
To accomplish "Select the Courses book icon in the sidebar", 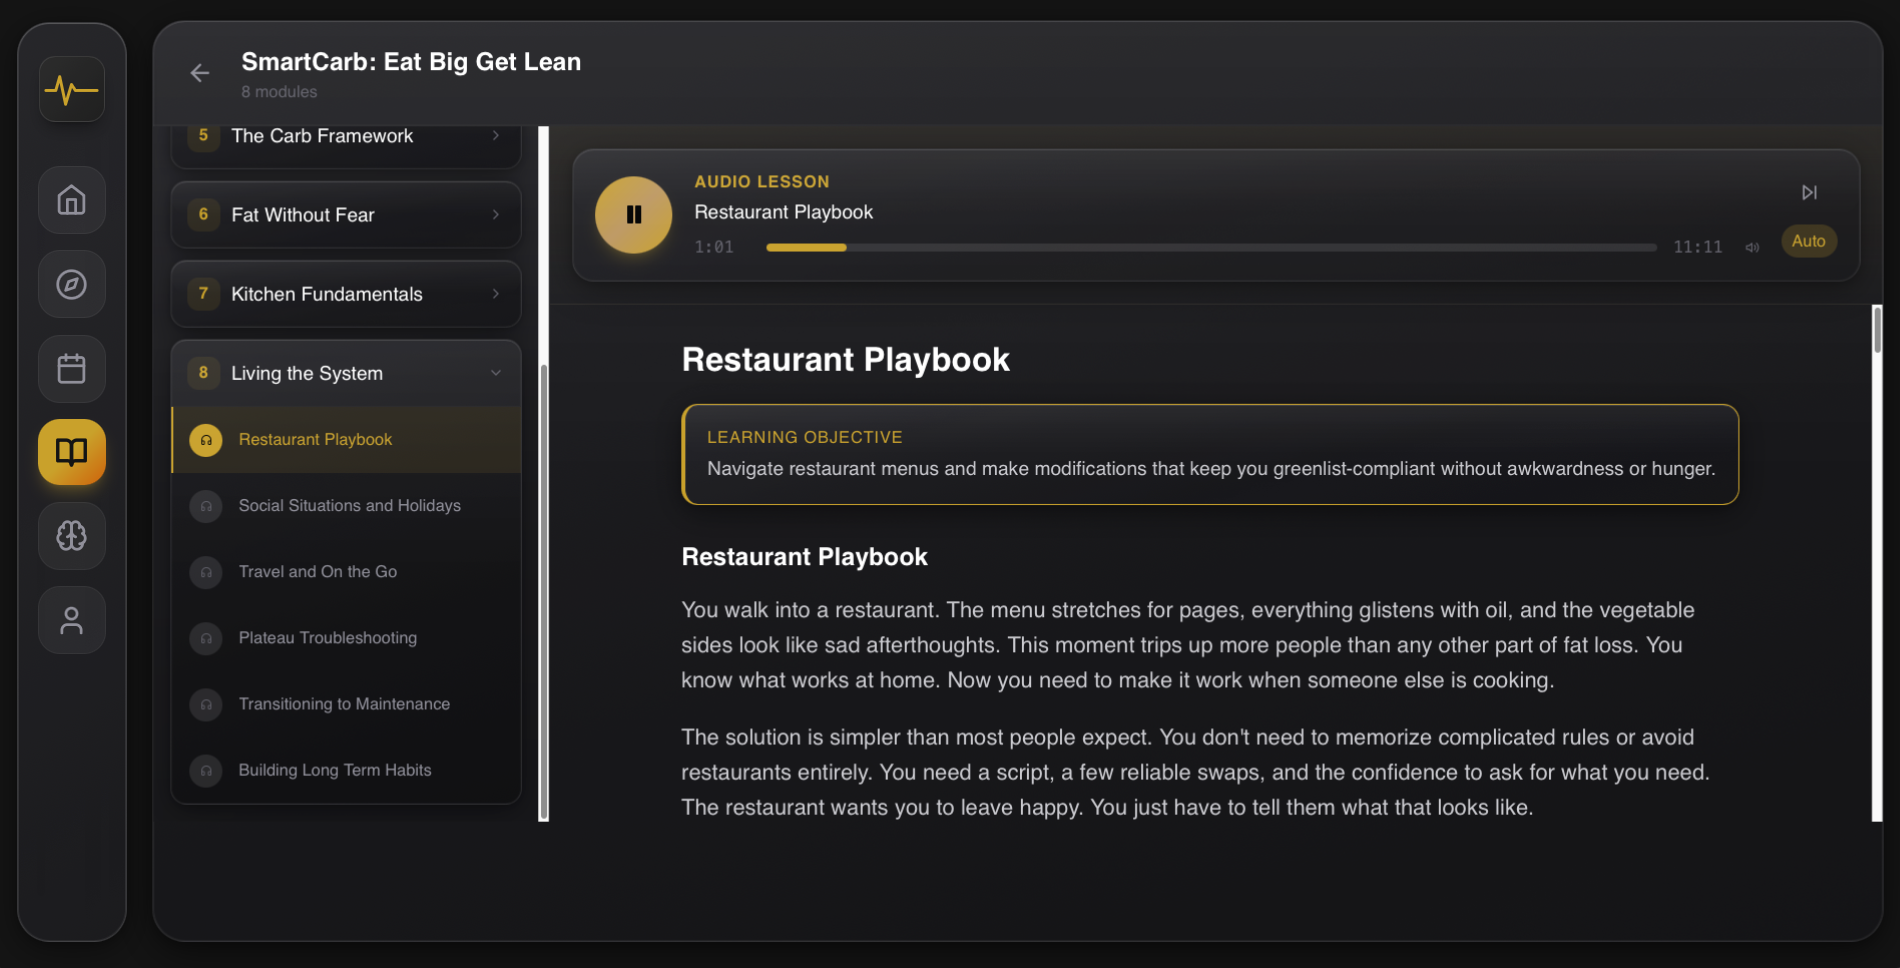I will [x=71, y=452].
